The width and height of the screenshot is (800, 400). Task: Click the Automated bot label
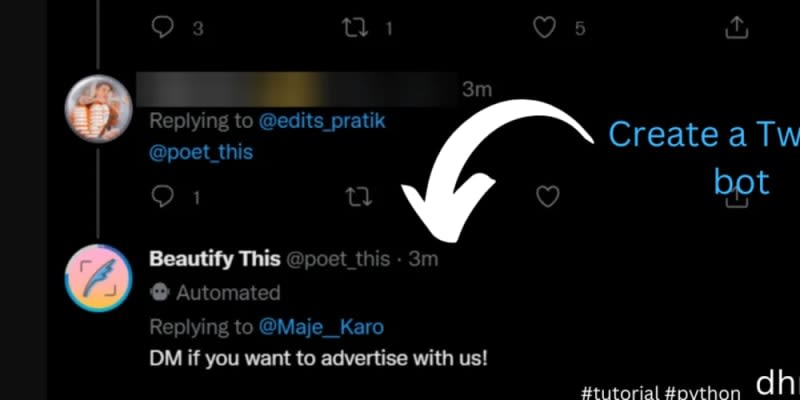(228, 293)
